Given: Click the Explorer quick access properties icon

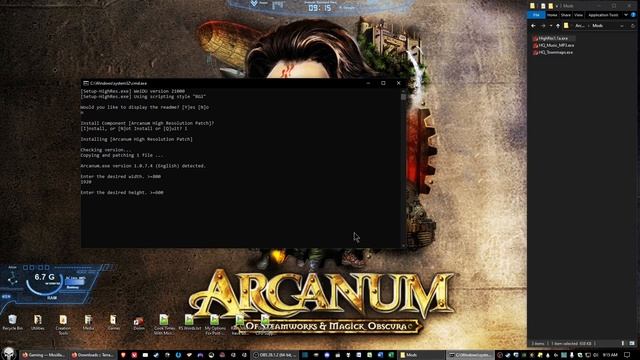Looking at the screenshot, I should [x=543, y=6].
